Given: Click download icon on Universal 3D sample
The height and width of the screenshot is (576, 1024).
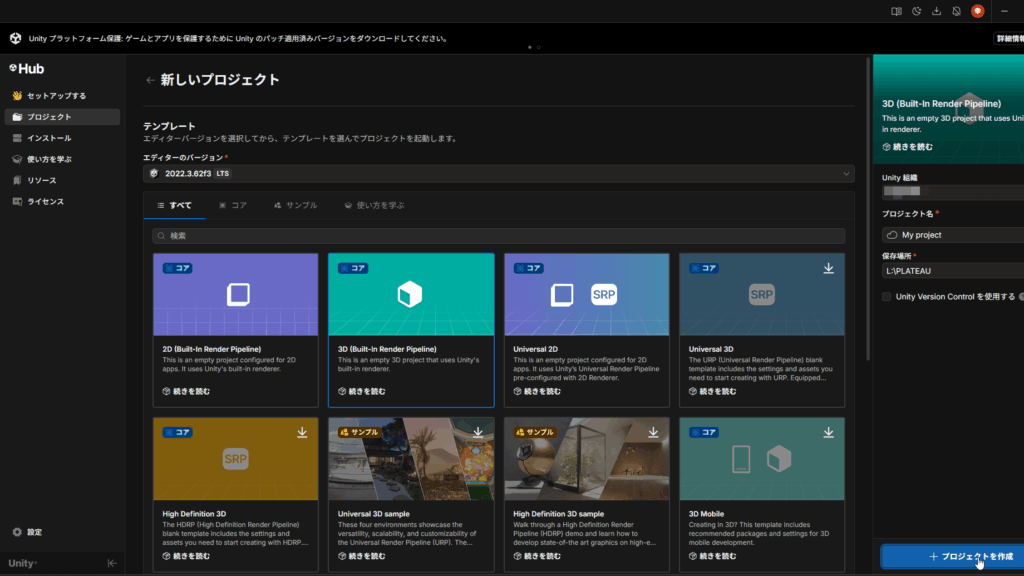Looking at the screenshot, I should tap(478, 432).
